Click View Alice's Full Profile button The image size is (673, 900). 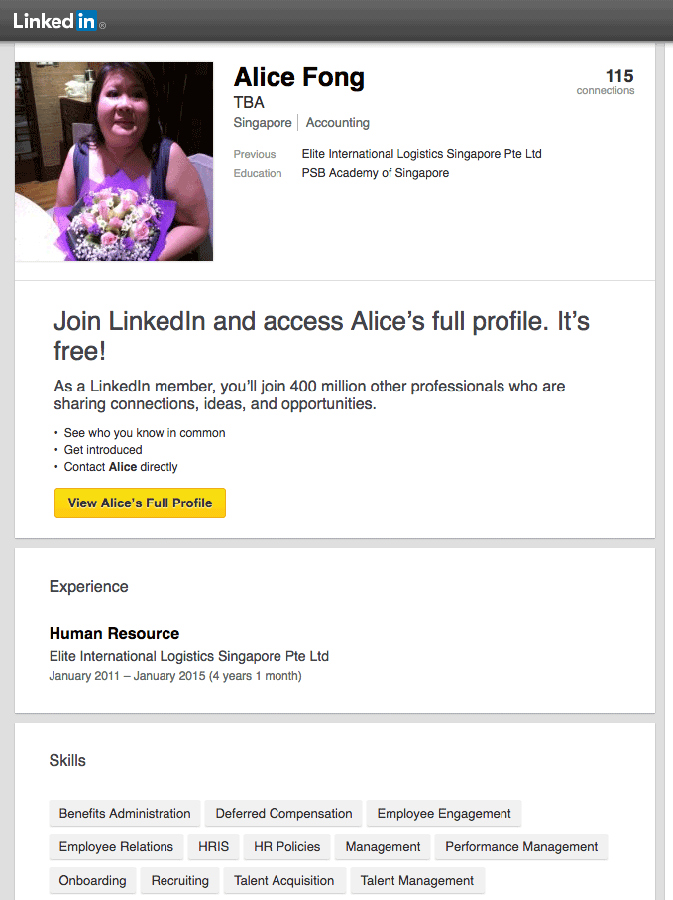pyautogui.click(x=140, y=503)
